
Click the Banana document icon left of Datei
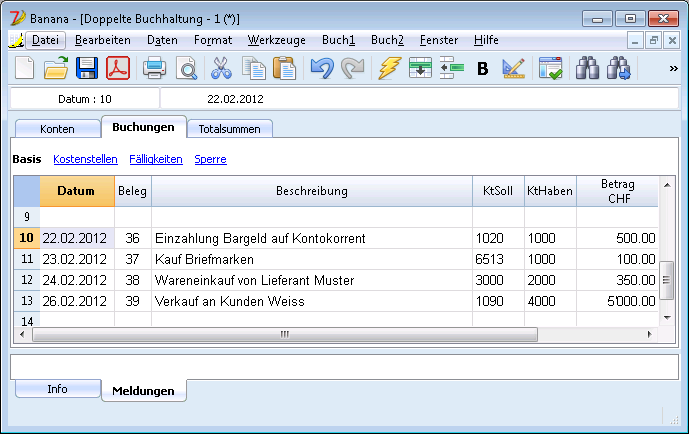coord(16,40)
